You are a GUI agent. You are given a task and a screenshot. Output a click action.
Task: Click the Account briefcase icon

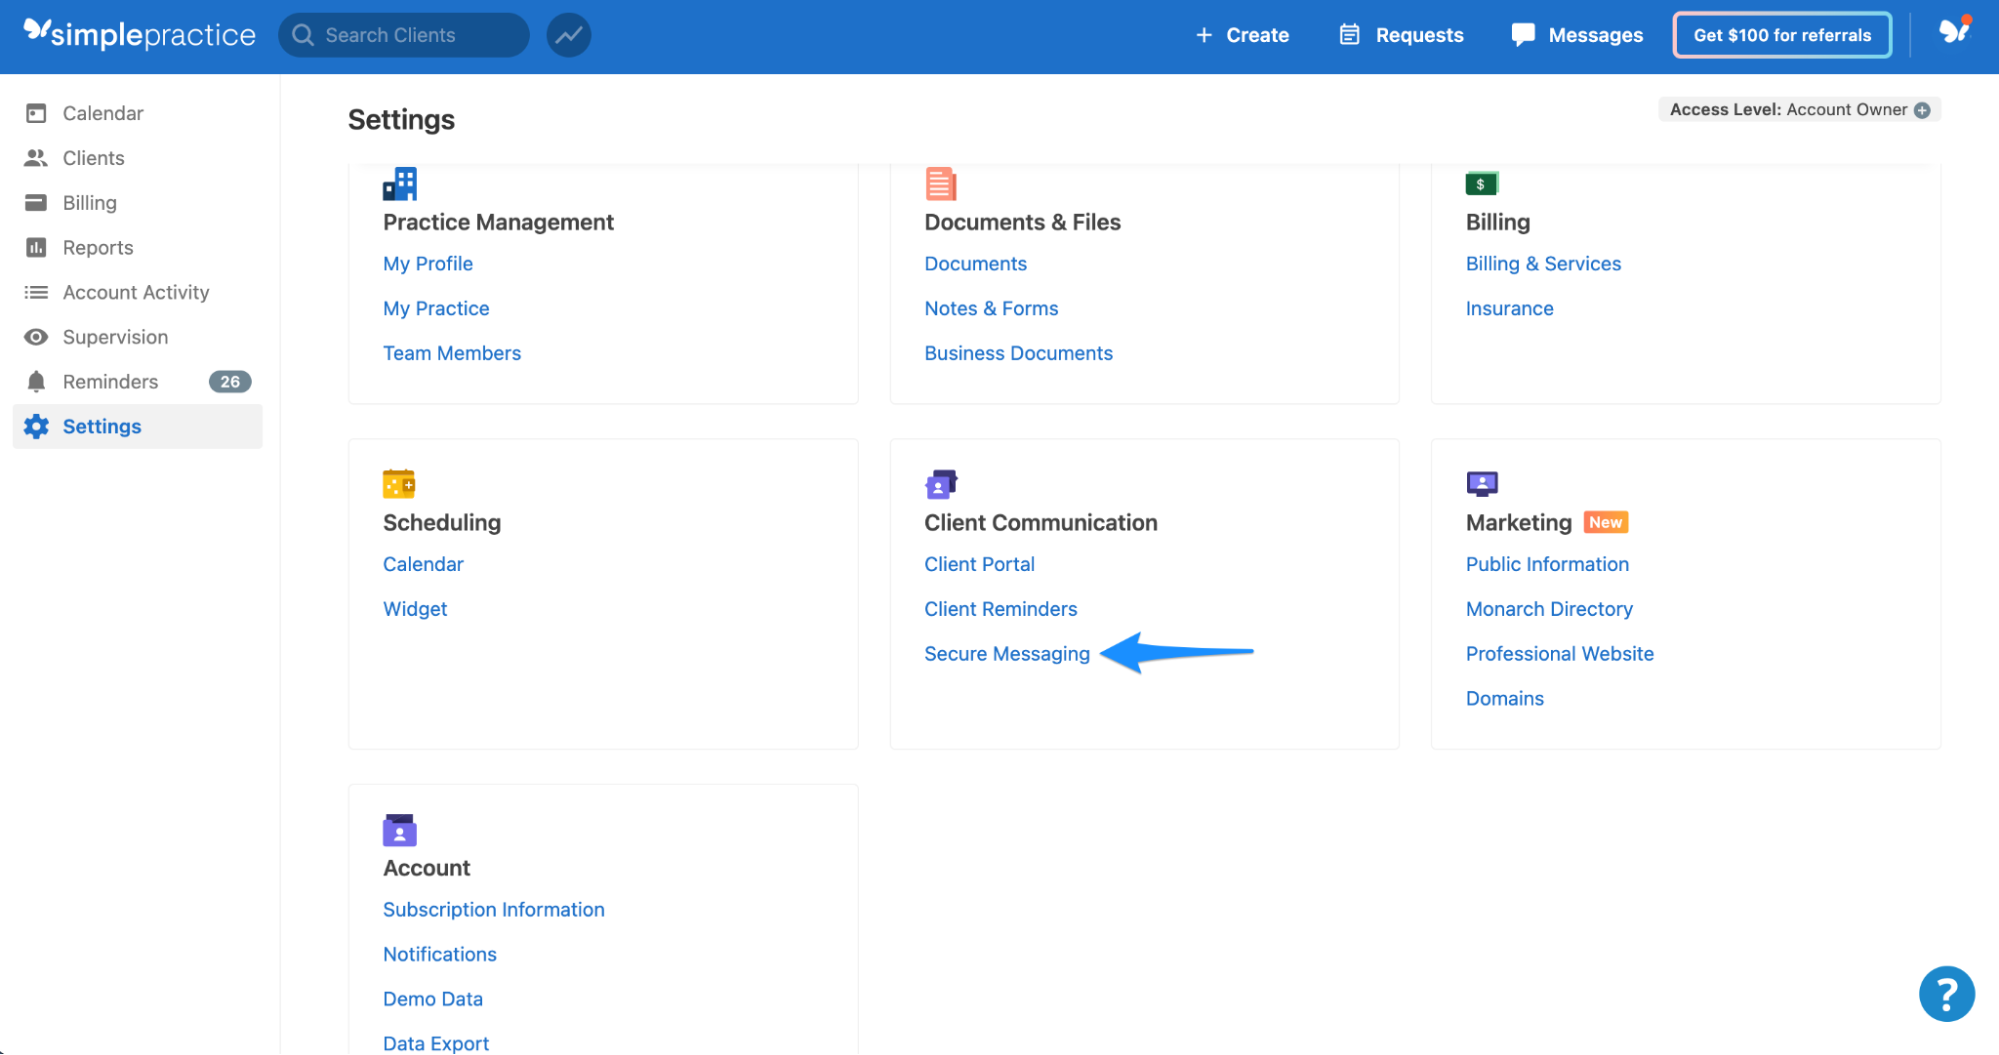coord(399,829)
